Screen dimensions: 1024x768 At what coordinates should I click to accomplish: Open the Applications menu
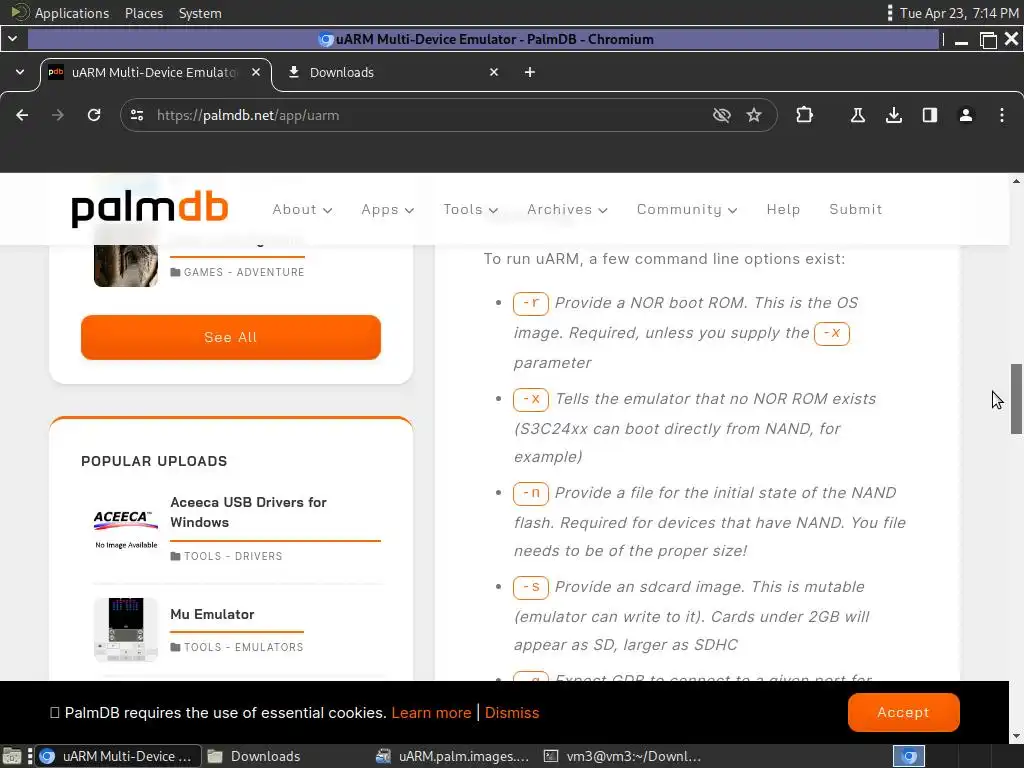pyautogui.click(x=61, y=13)
